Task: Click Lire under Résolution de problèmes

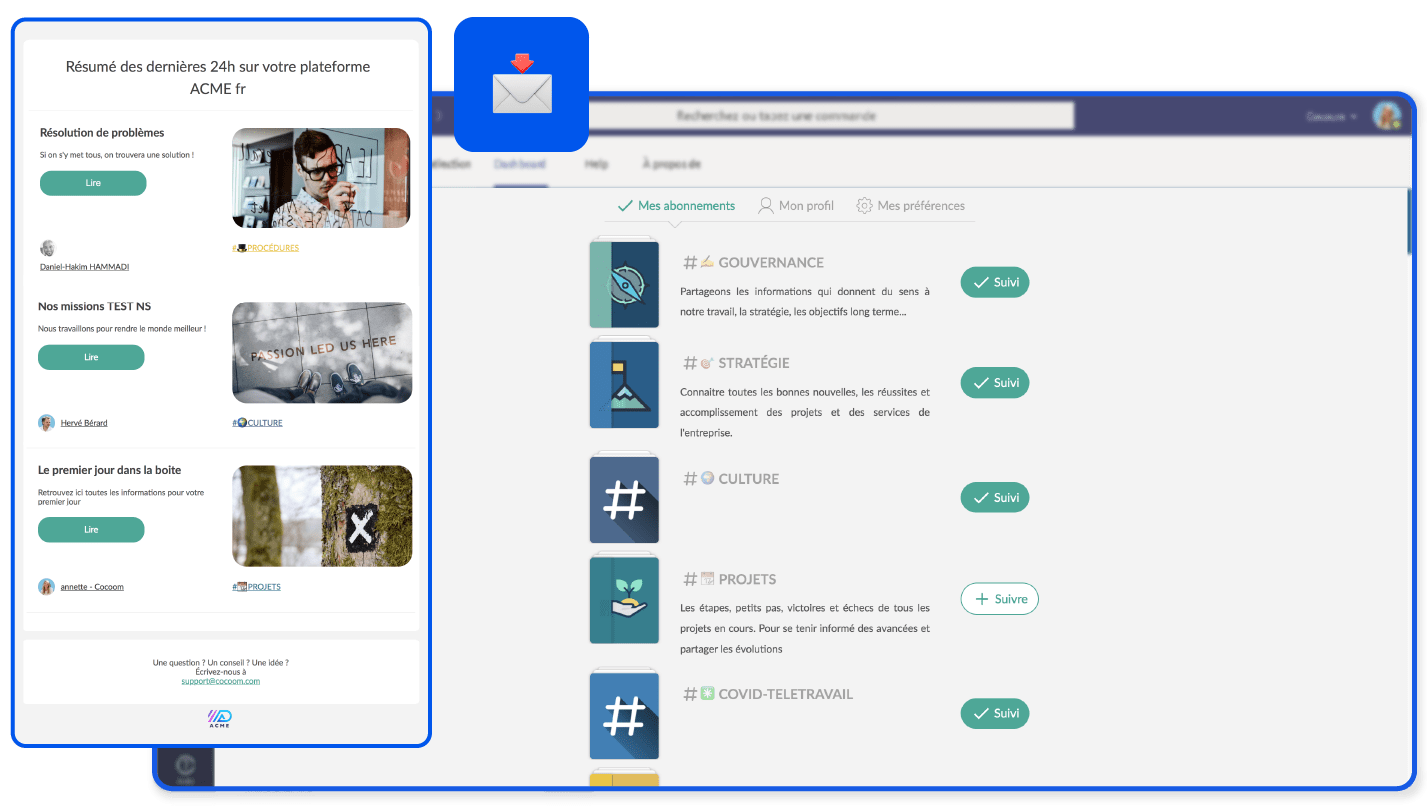Action: [93, 183]
